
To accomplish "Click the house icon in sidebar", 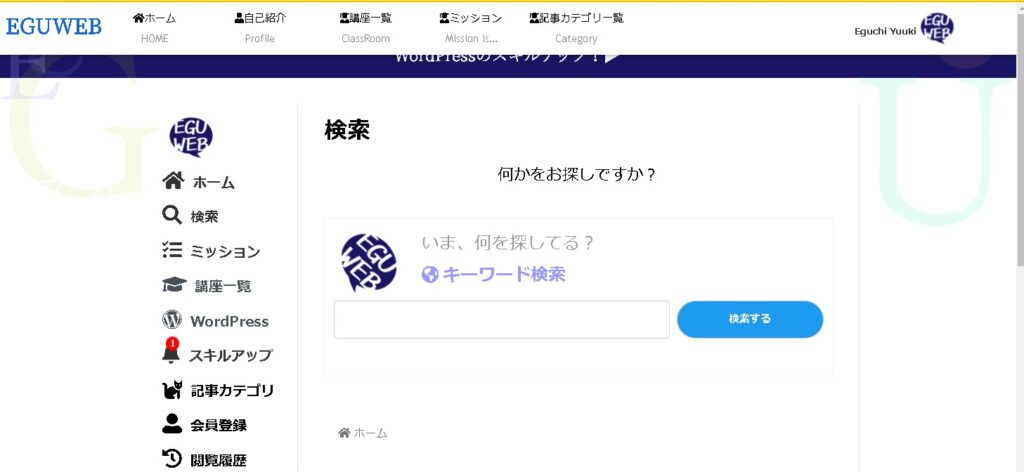I will click(173, 181).
